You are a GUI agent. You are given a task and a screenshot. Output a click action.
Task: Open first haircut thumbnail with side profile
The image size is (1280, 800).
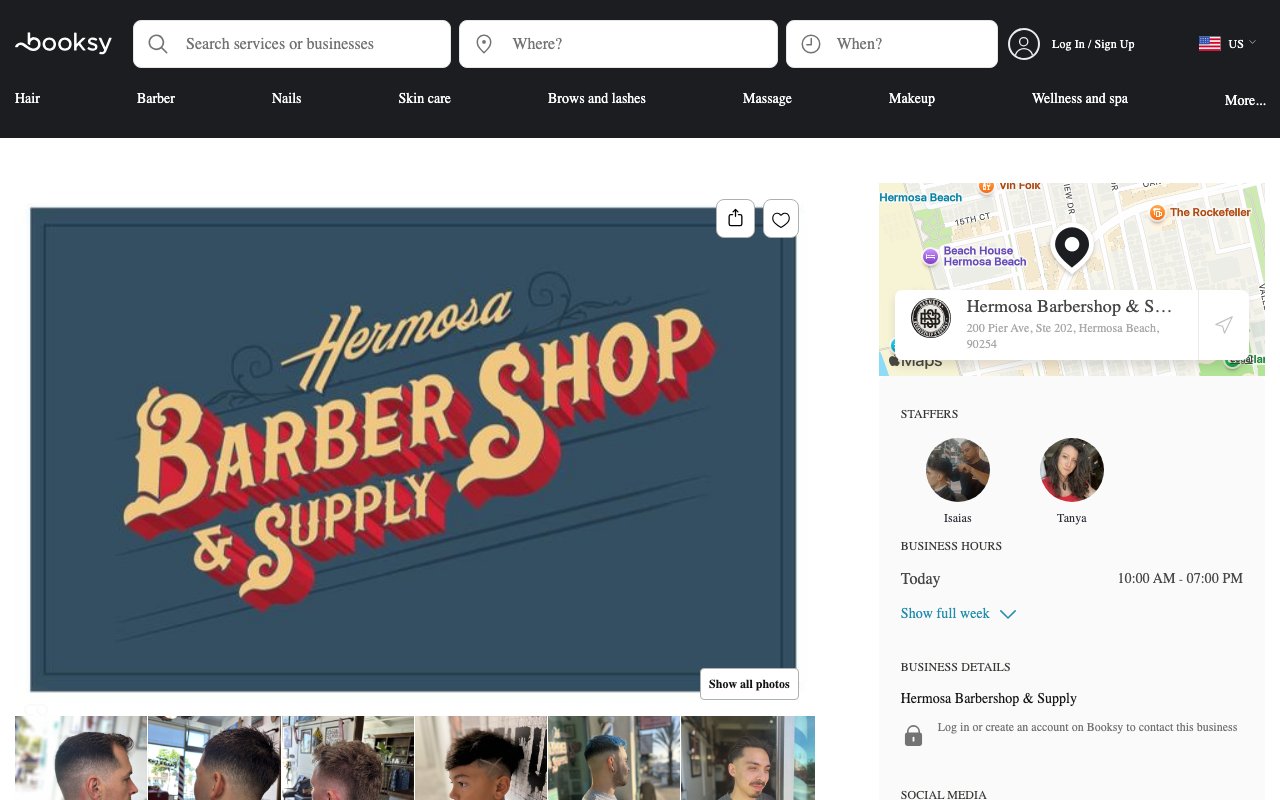point(81,758)
